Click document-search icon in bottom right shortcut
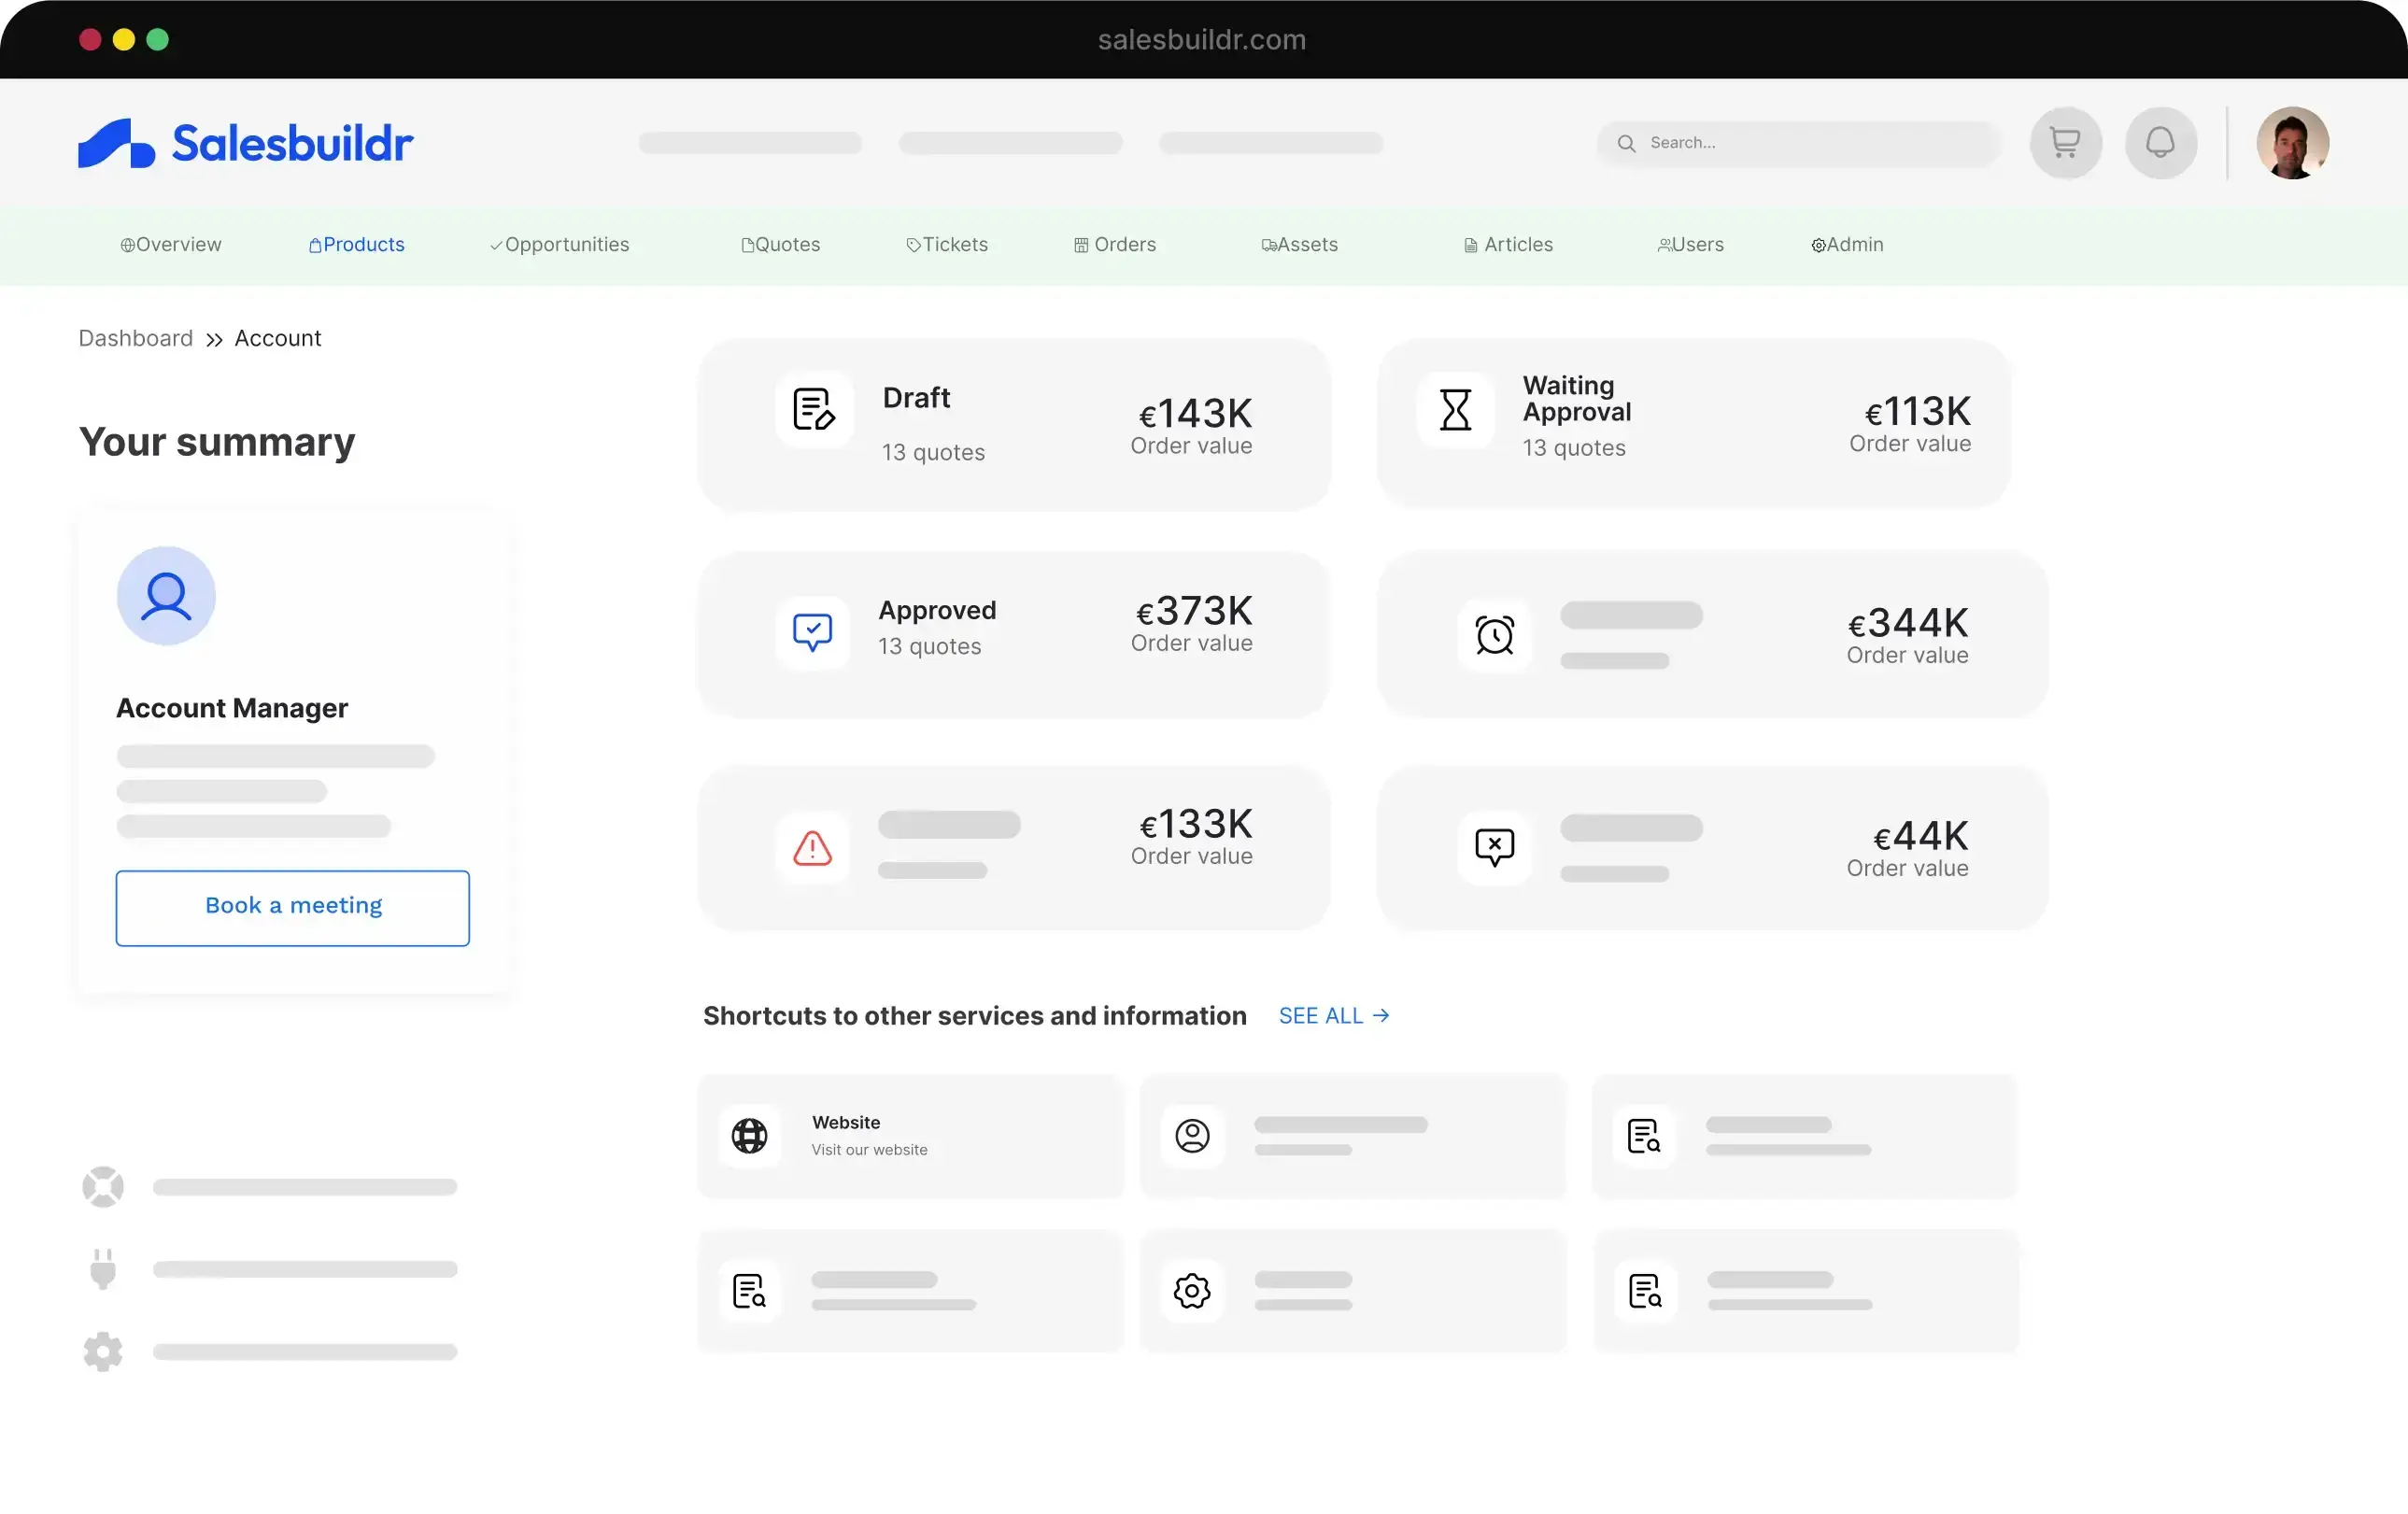This screenshot has width=2408, height=1514. coord(1645,1291)
